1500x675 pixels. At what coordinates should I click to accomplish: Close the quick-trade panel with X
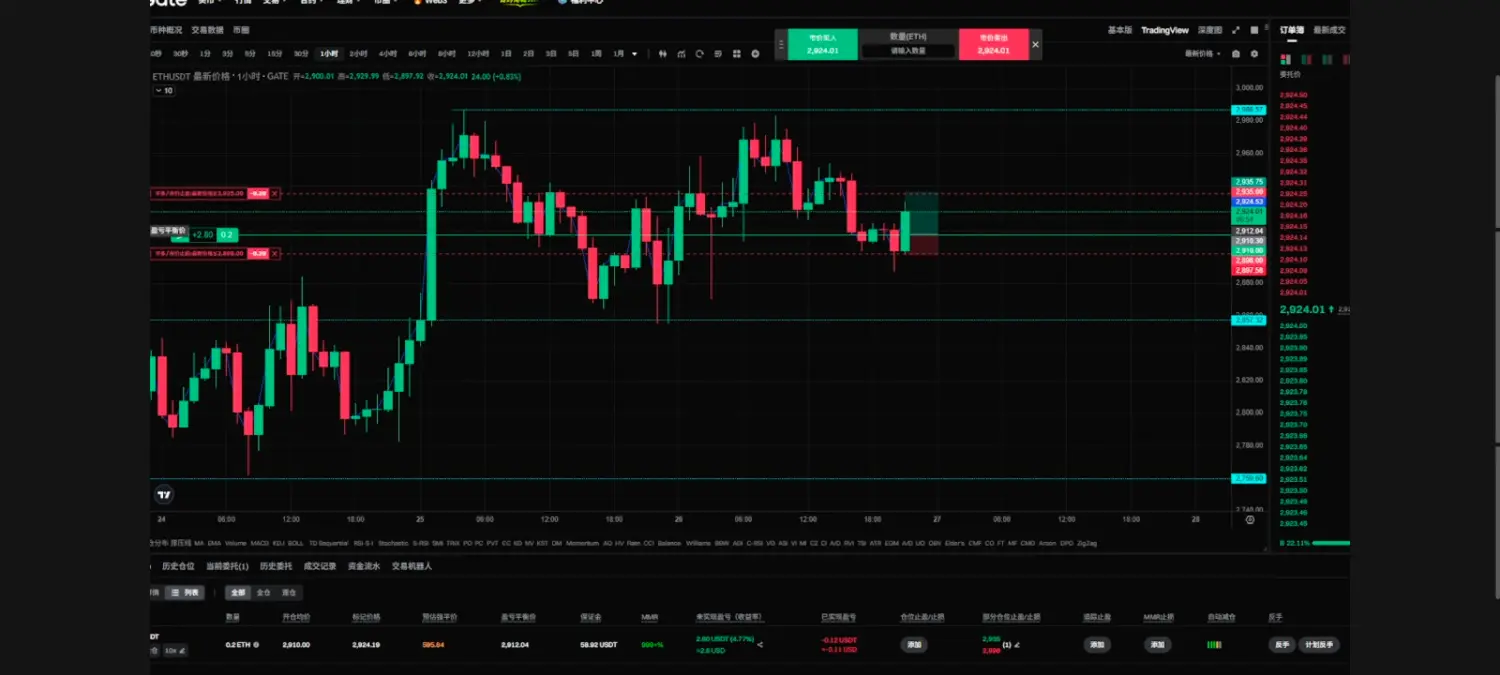coord(1035,44)
